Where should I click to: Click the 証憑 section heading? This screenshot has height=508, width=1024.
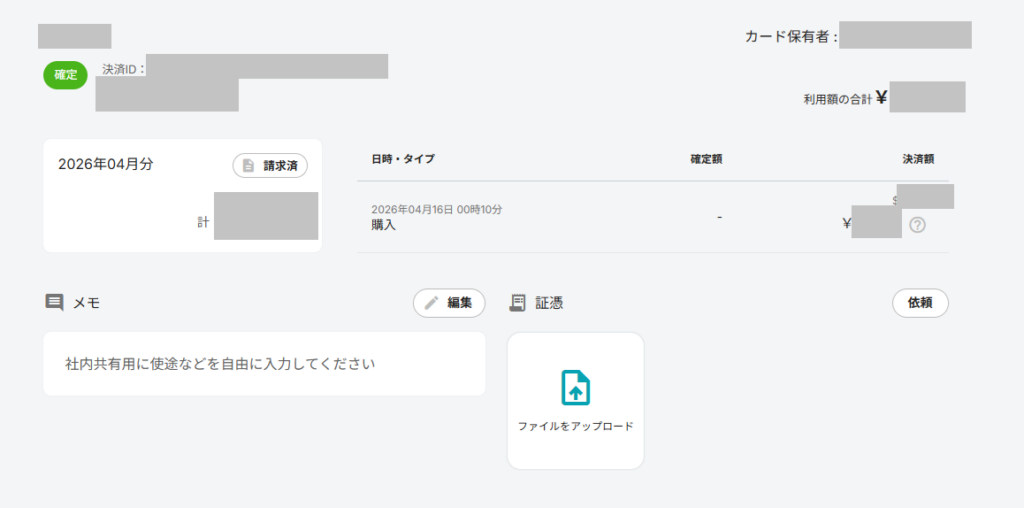click(549, 303)
